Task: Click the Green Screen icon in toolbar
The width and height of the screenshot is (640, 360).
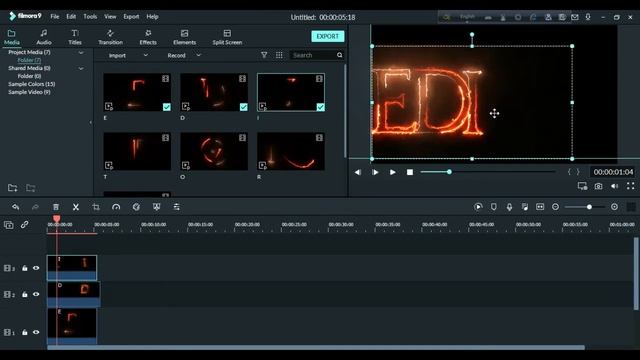Action: click(x=156, y=207)
